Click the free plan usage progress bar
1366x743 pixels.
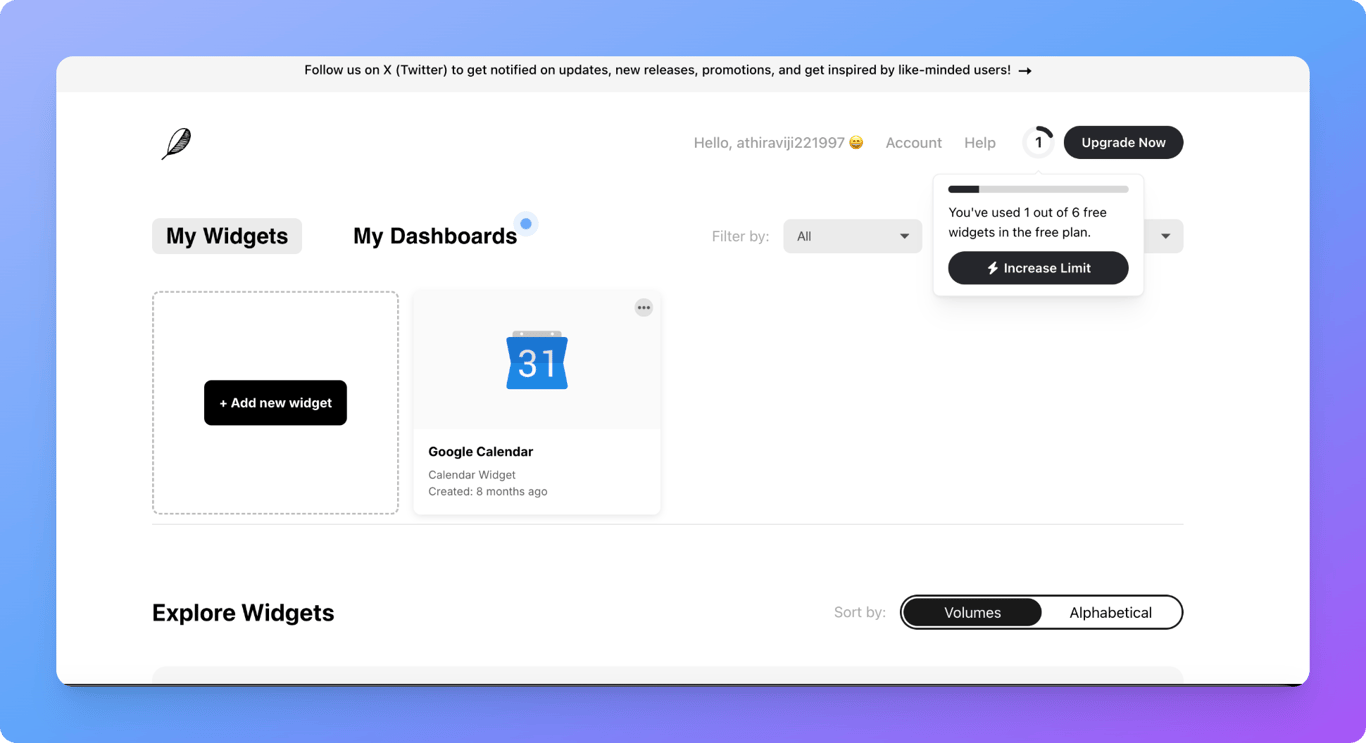click(x=1038, y=189)
